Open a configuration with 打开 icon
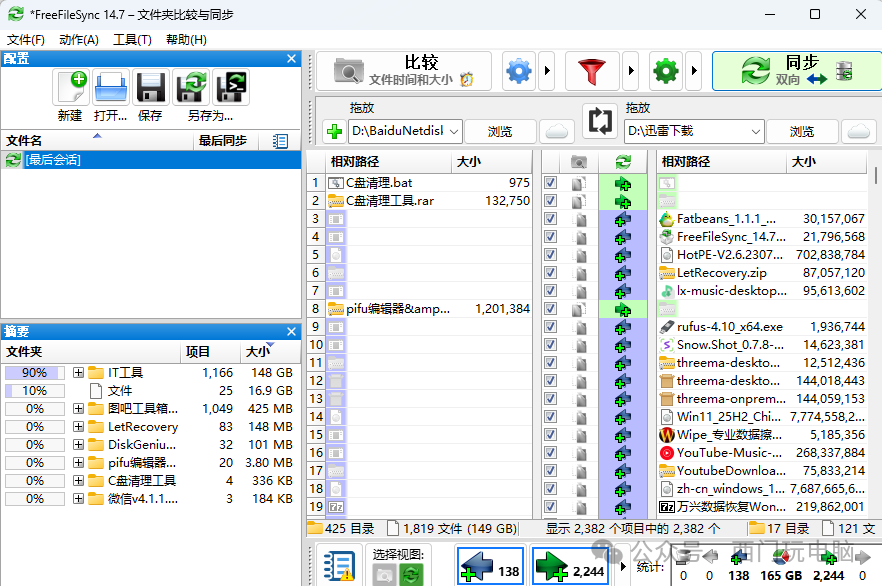 pos(110,87)
